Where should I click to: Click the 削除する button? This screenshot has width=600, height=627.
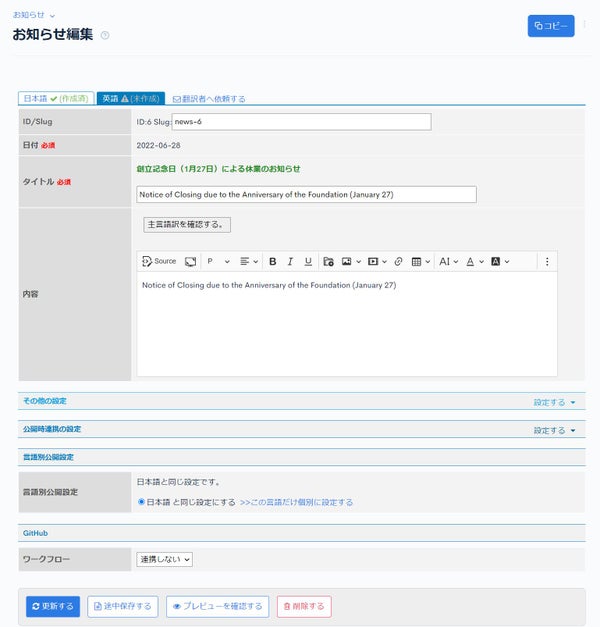coord(304,606)
